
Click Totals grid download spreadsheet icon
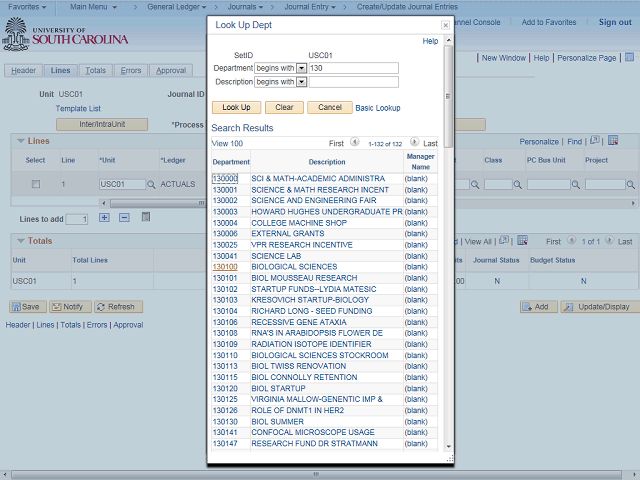[x=522, y=240]
